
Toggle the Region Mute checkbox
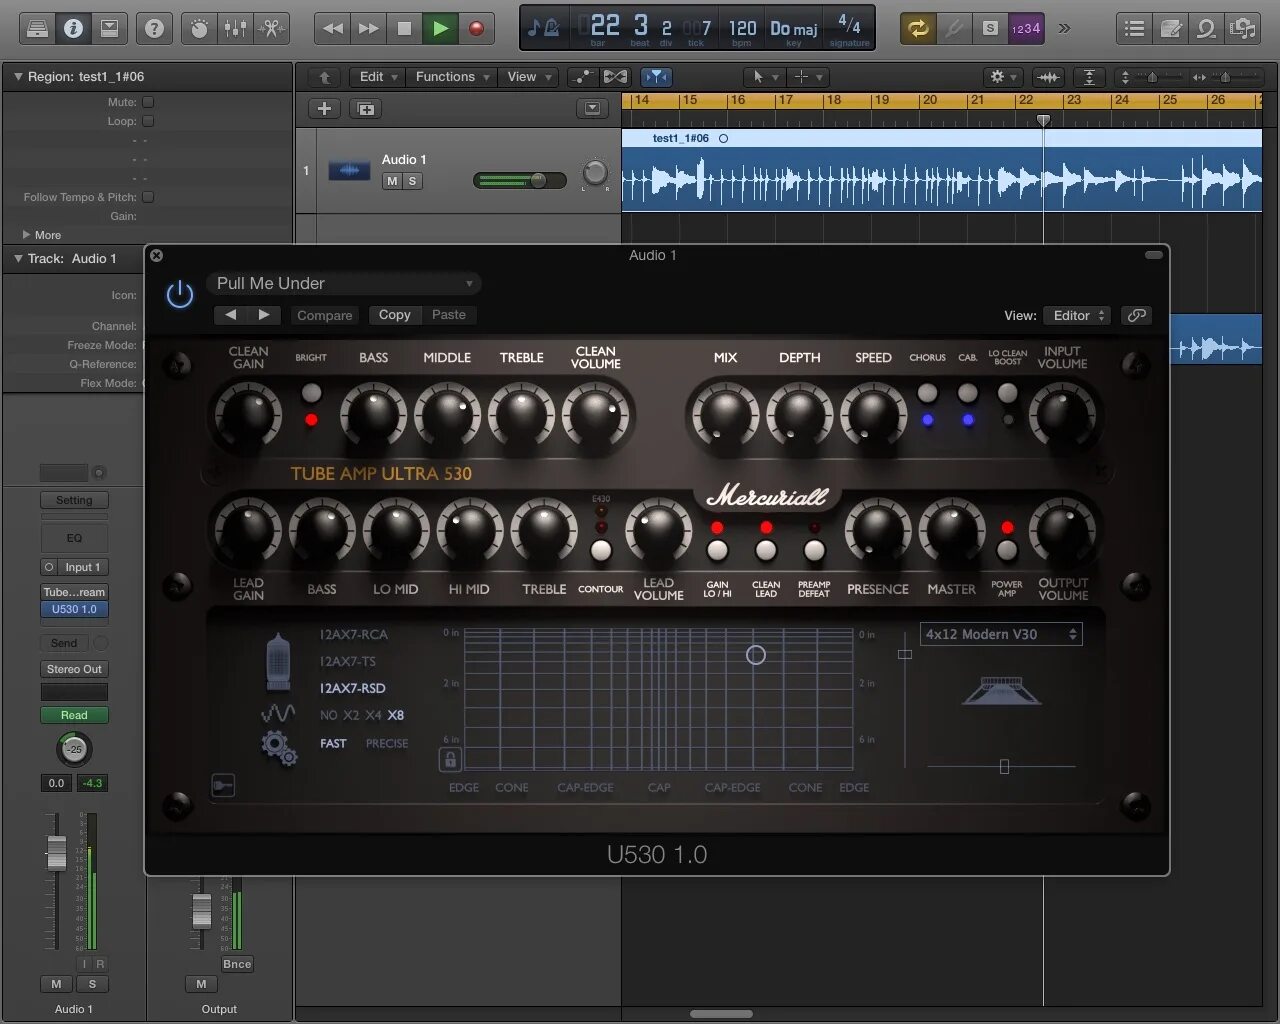[148, 102]
